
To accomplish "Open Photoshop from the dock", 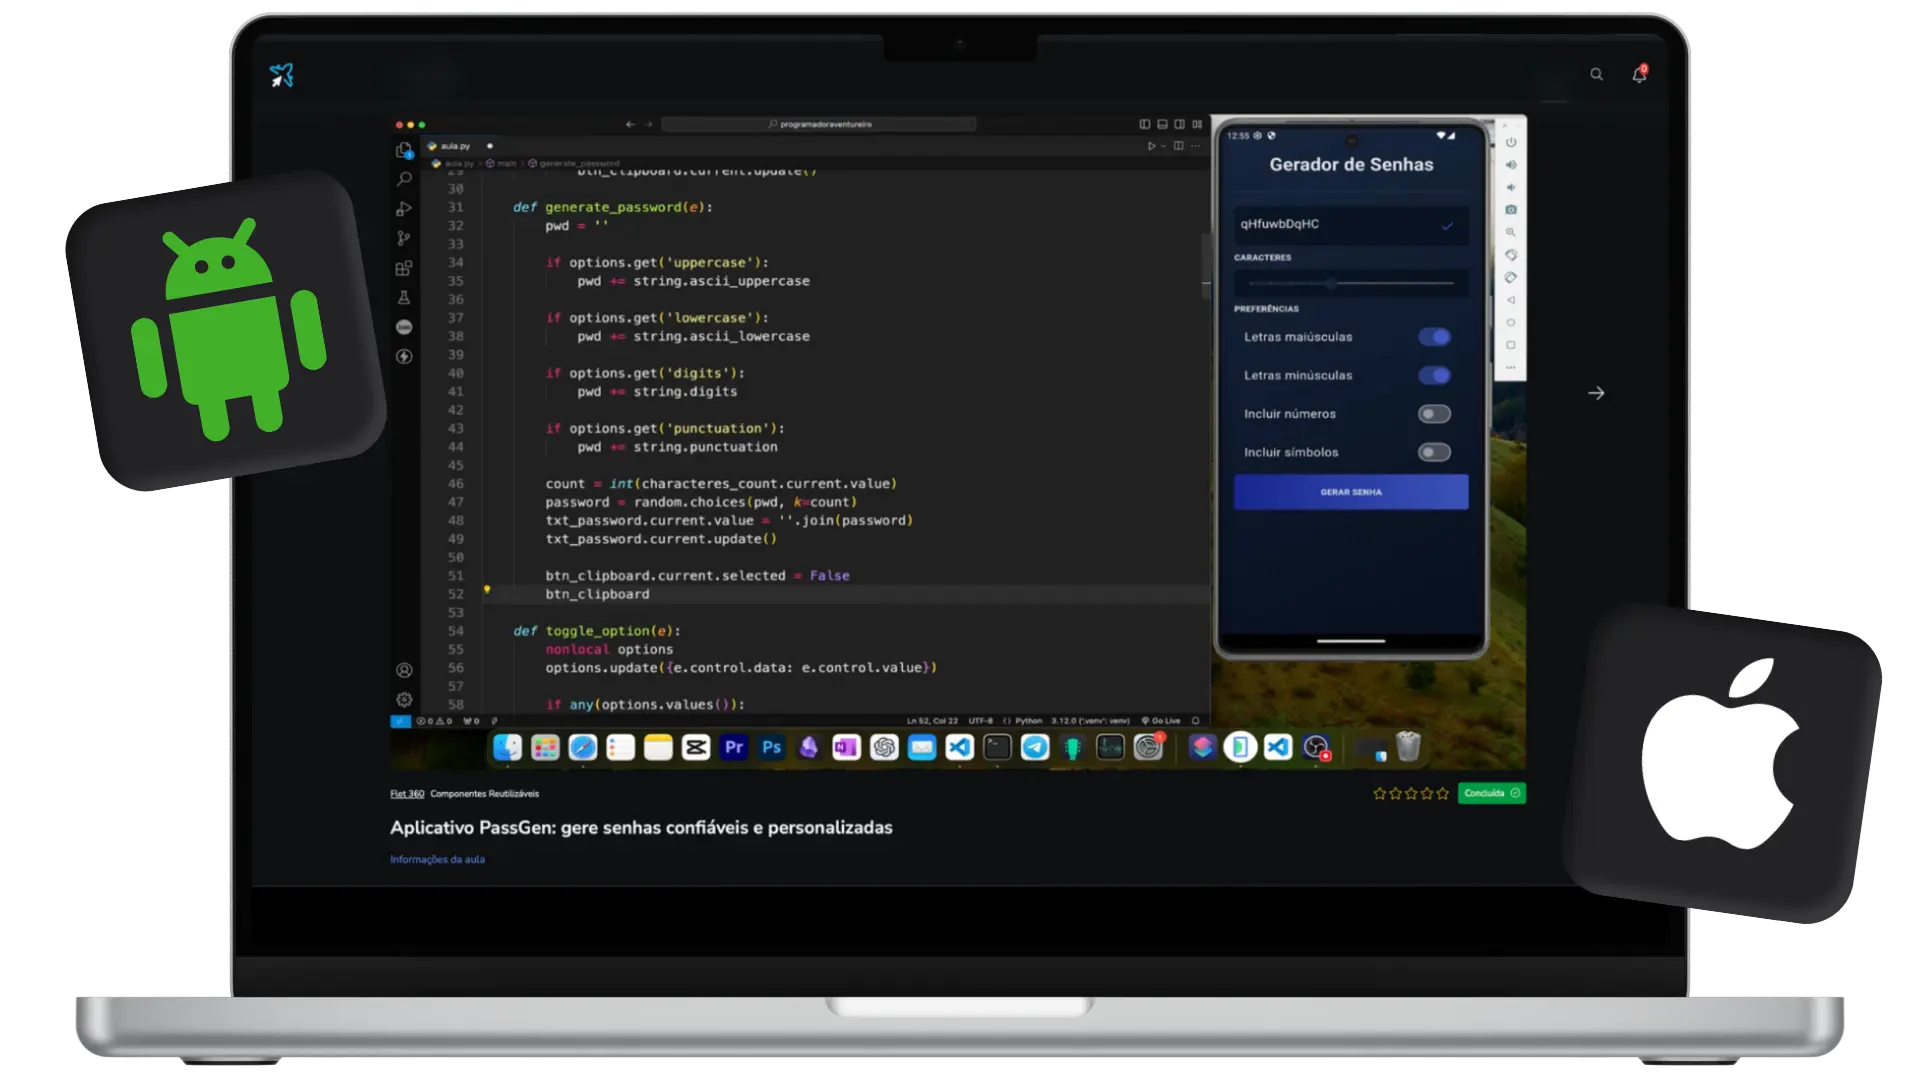I will coord(771,747).
